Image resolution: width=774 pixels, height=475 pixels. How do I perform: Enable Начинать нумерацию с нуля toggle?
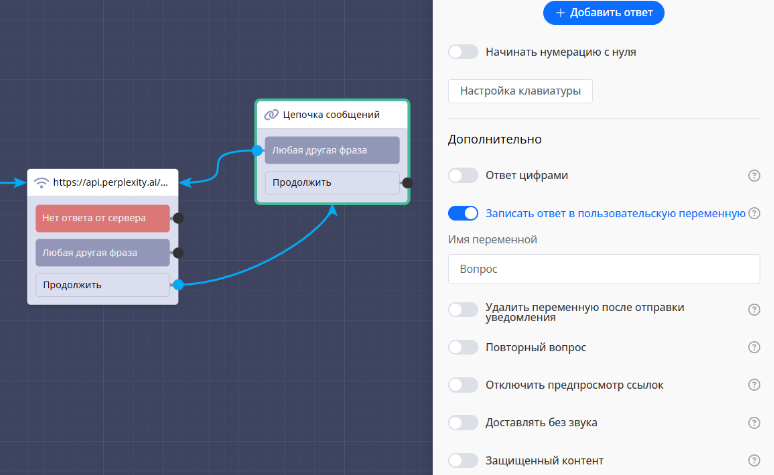463,51
